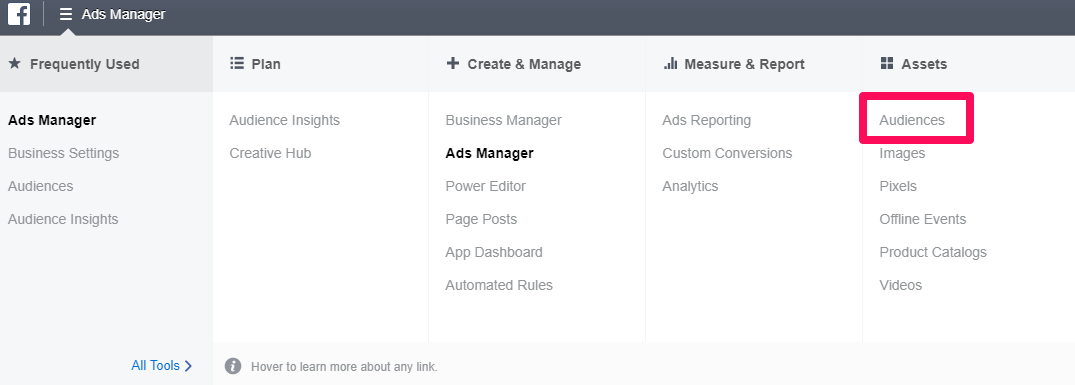The image size is (1075, 385).
Task: Click the bar chart icon beside Measure & Report
Action: click(x=671, y=64)
